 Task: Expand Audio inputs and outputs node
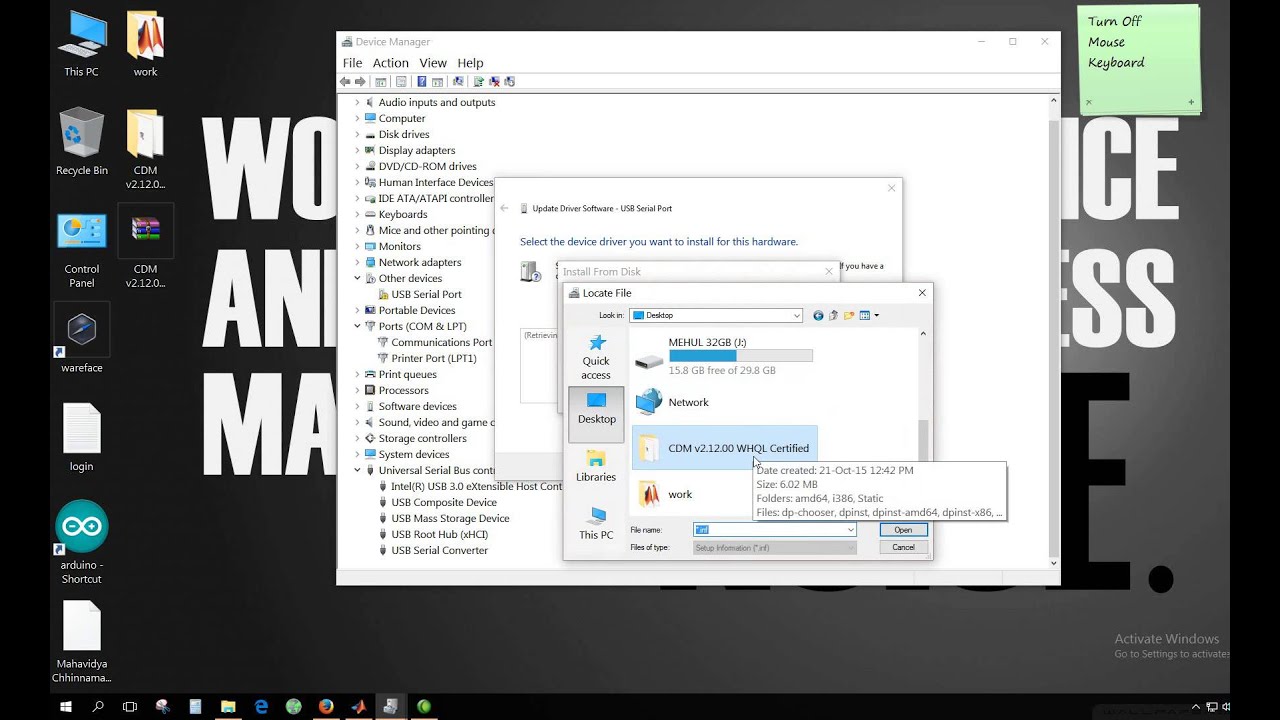click(x=357, y=102)
